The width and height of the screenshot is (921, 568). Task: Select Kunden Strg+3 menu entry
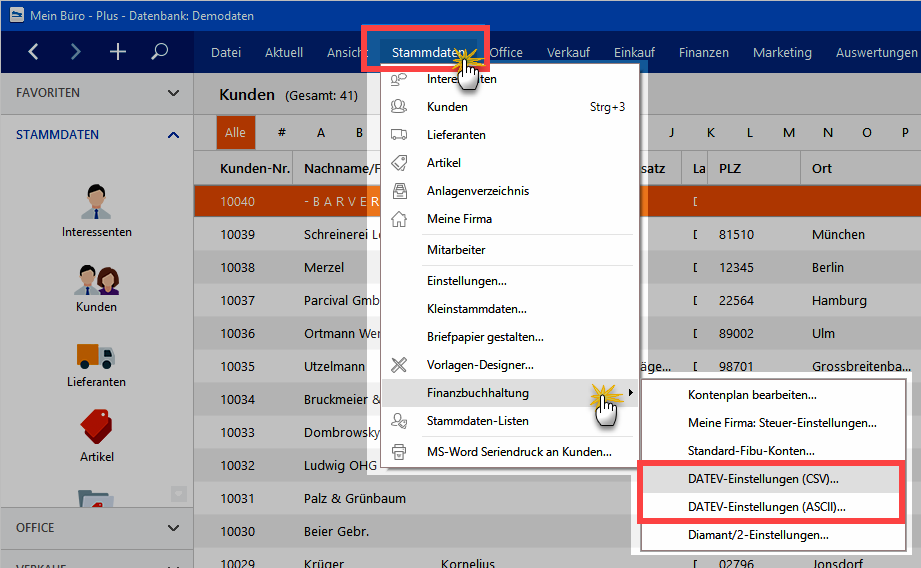click(510, 107)
